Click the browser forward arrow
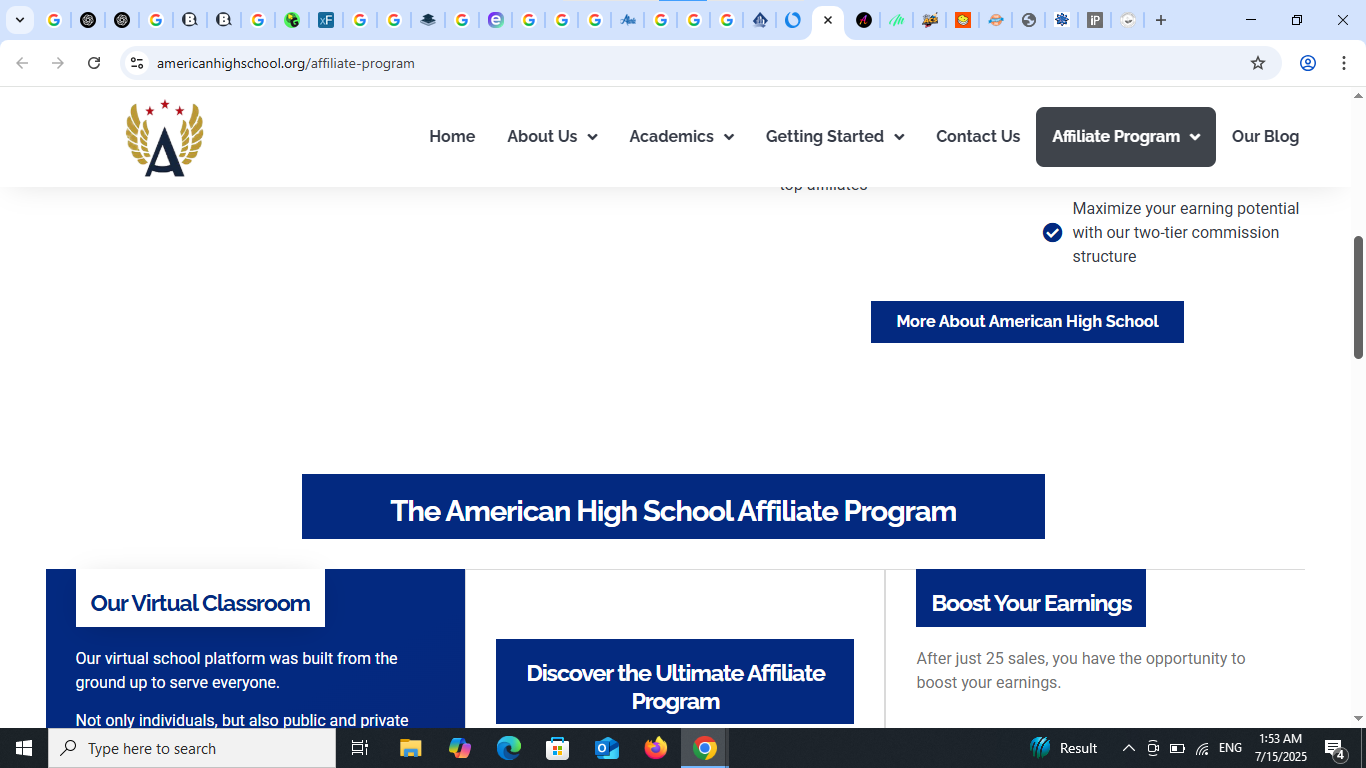 pos(58,63)
